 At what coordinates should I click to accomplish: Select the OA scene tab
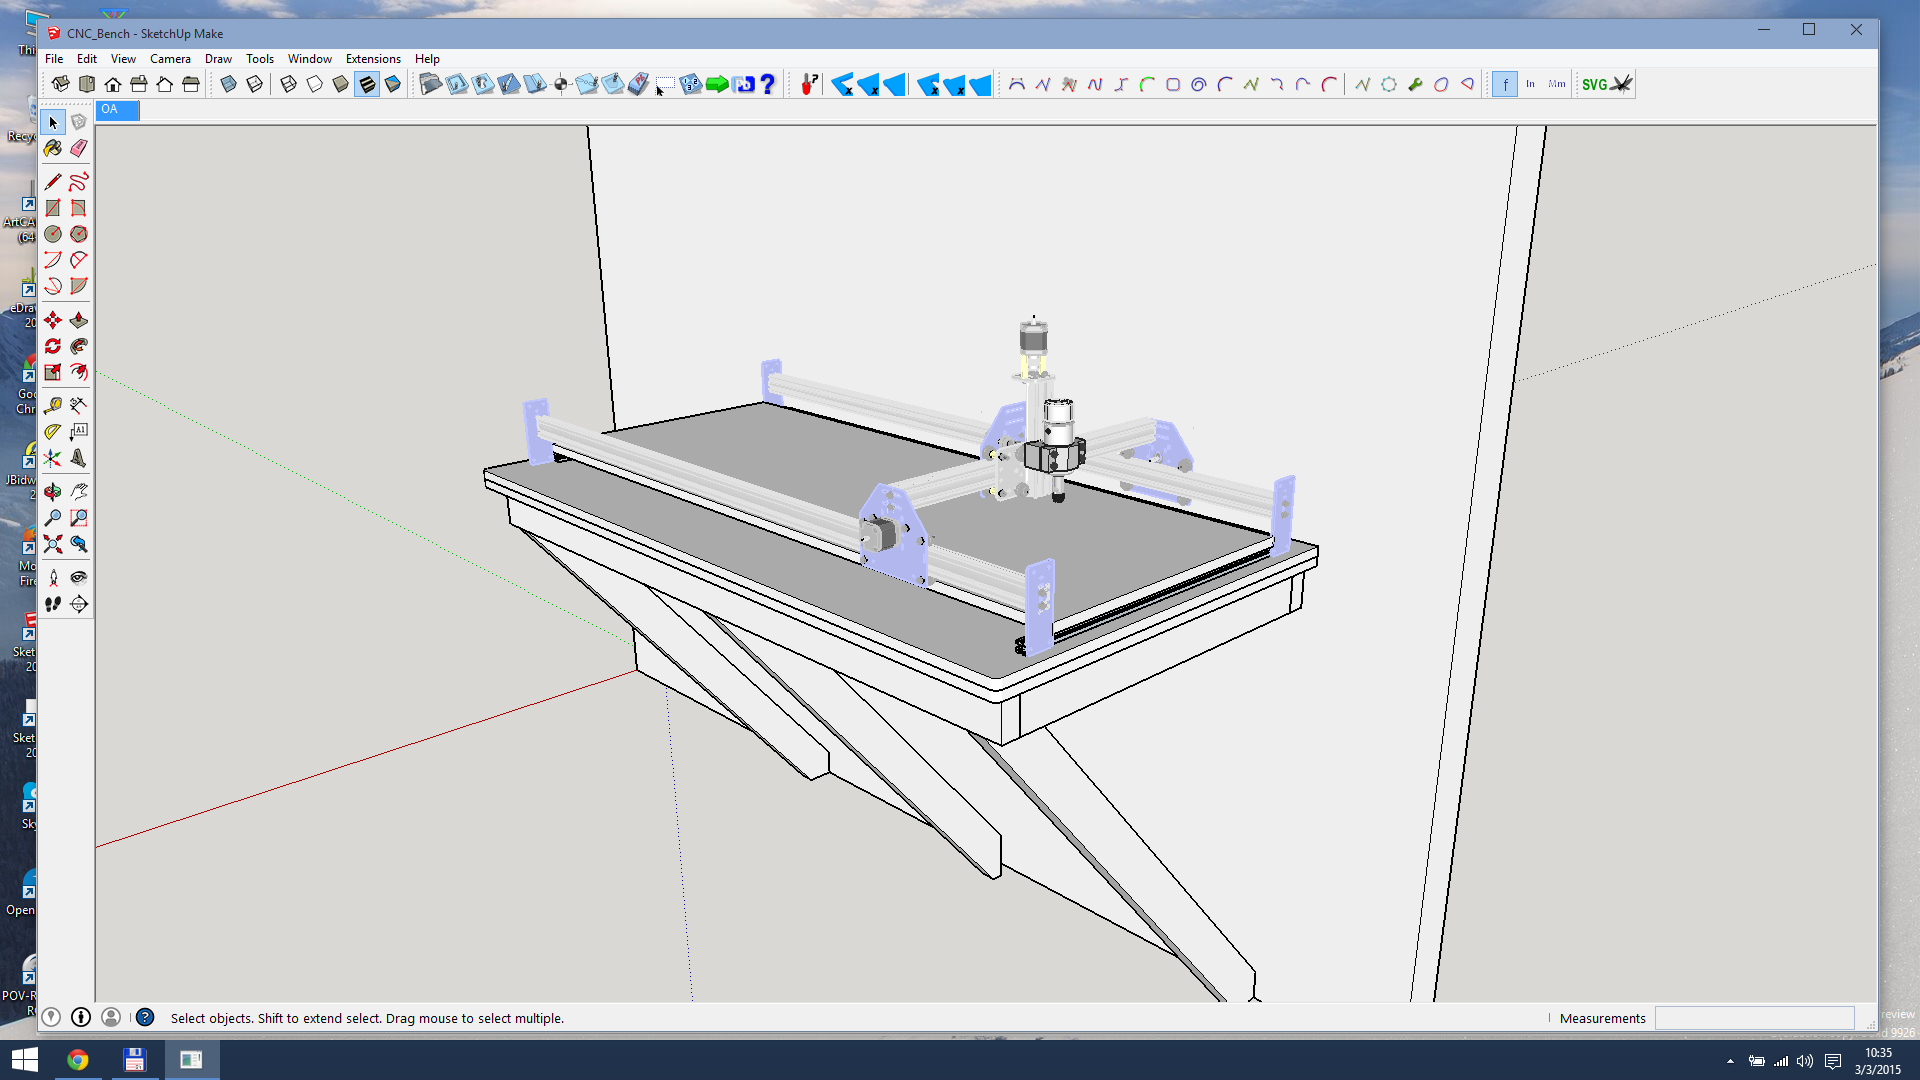pyautogui.click(x=117, y=110)
